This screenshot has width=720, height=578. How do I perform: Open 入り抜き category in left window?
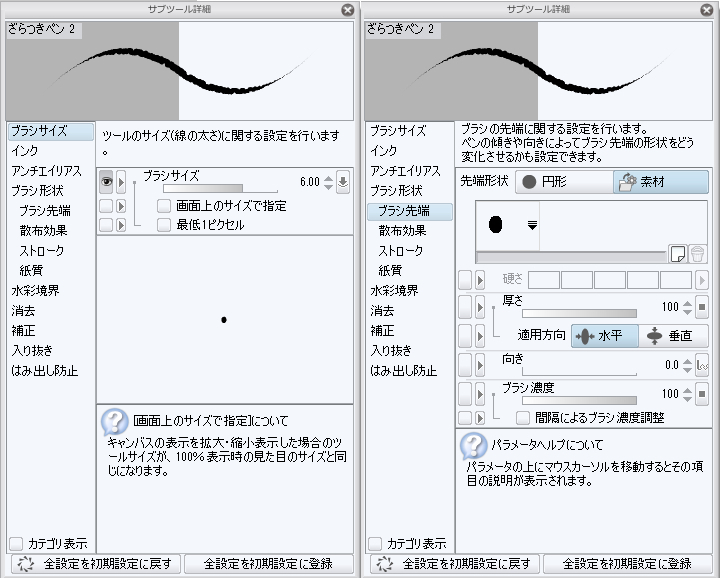pyautogui.click(x=32, y=351)
